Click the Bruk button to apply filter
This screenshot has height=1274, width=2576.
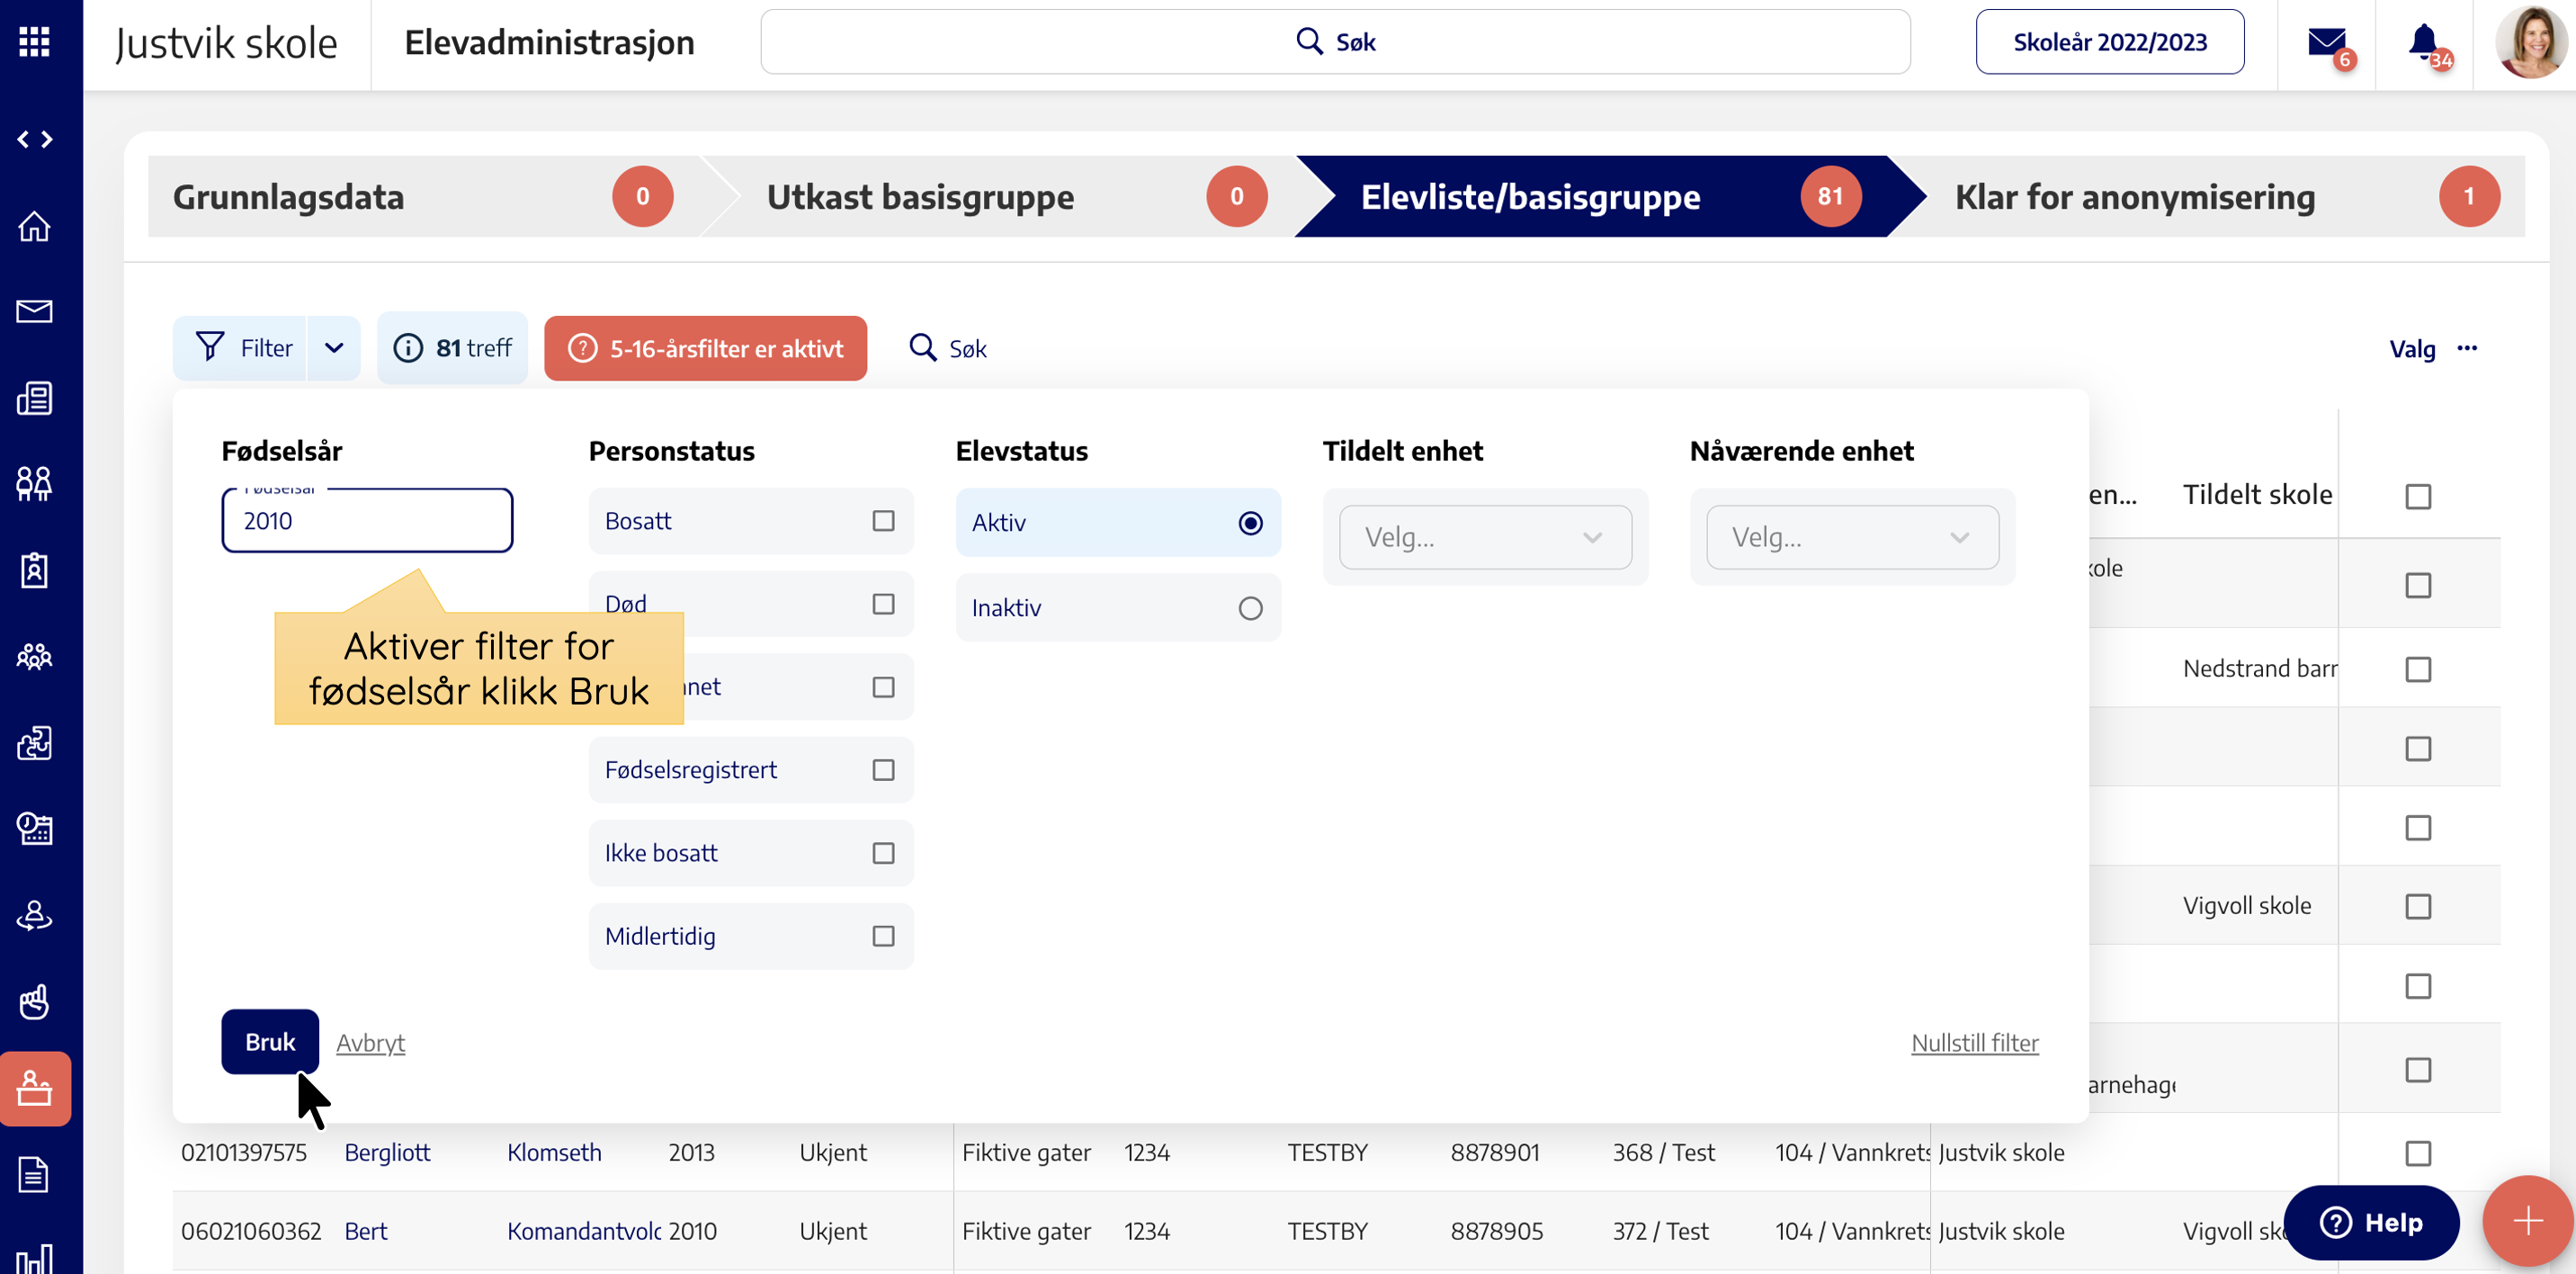pos(270,1042)
